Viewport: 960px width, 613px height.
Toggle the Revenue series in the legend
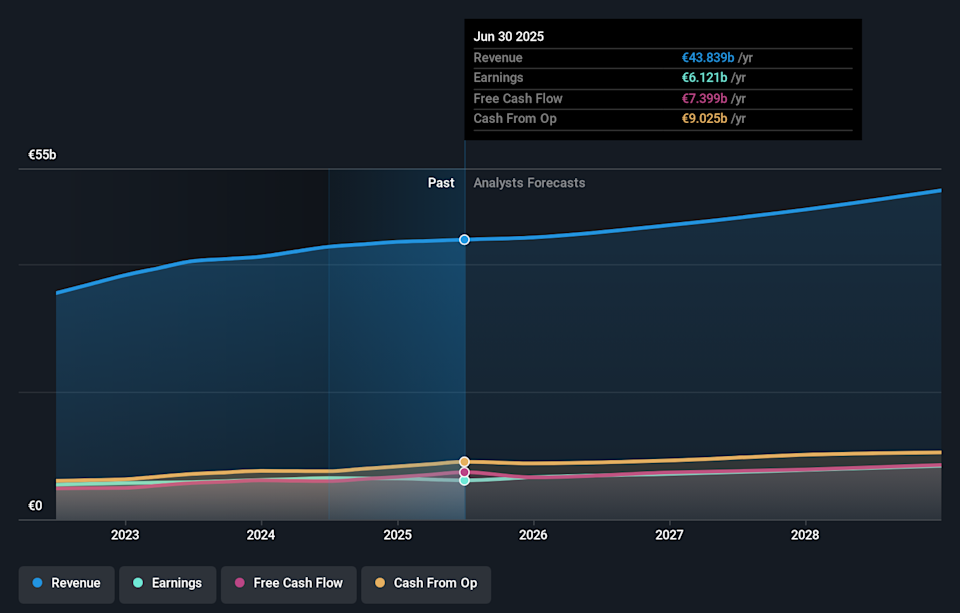point(66,583)
